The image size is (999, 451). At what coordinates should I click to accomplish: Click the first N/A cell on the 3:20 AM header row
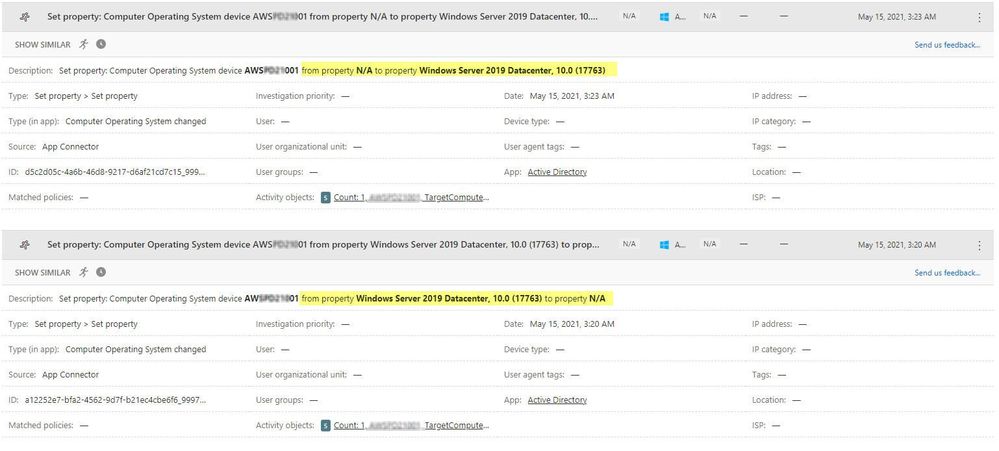click(x=629, y=244)
